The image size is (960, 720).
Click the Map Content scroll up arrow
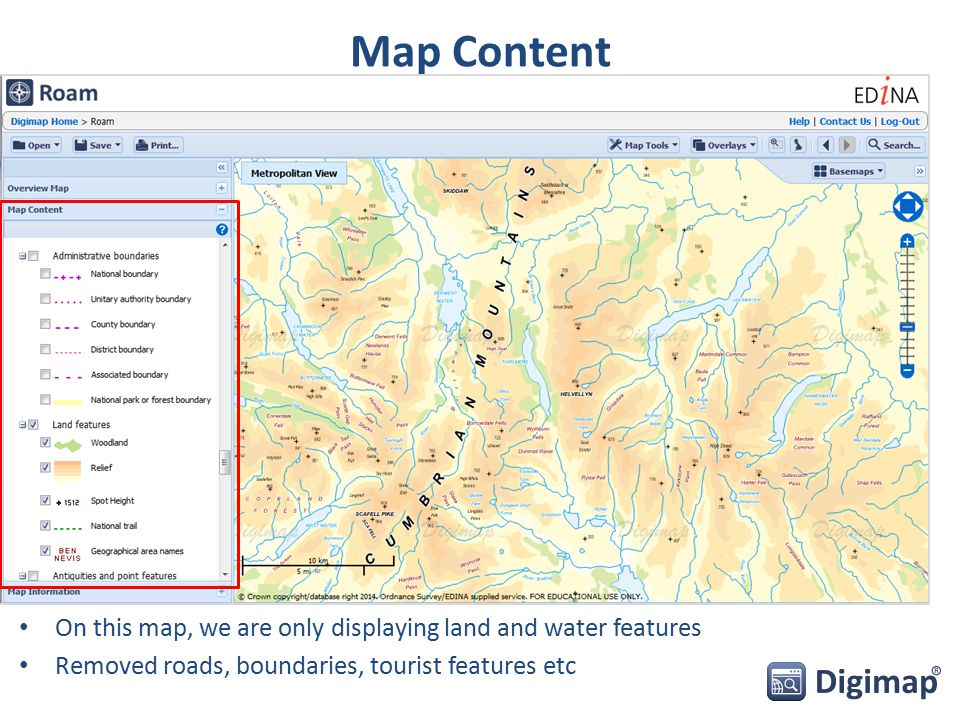[225, 245]
